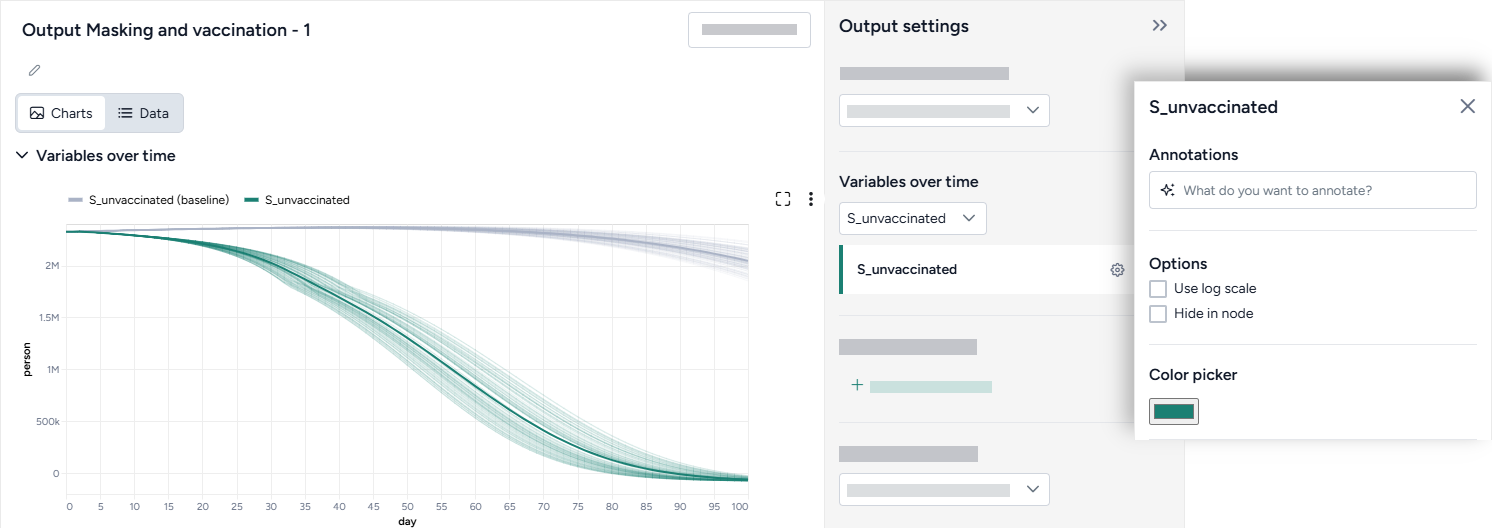Check the Hide in node option
This screenshot has width=1492, height=528.
coord(1158,314)
